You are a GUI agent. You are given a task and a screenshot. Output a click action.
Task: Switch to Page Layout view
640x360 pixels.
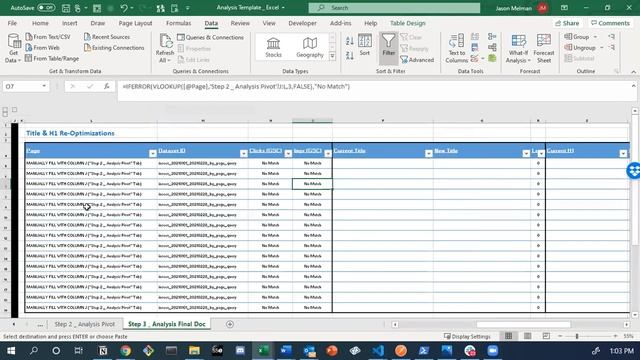(x=527, y=336)
